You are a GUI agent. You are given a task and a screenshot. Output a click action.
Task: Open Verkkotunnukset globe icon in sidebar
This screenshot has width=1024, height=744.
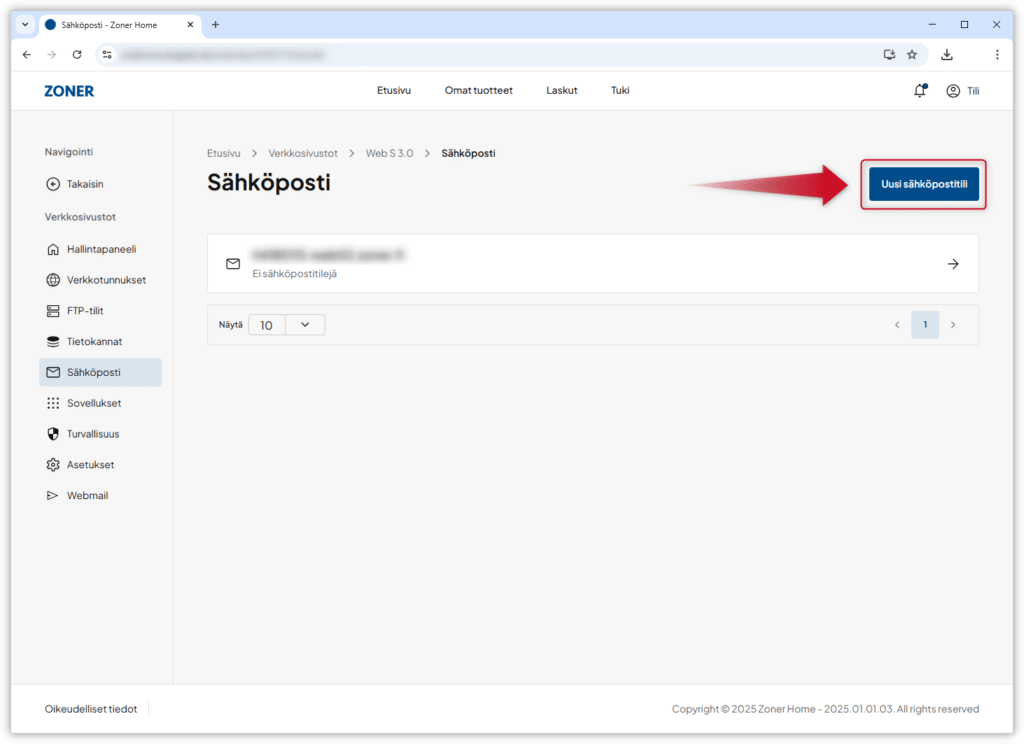pyautogui.click(x=53, y=280)
